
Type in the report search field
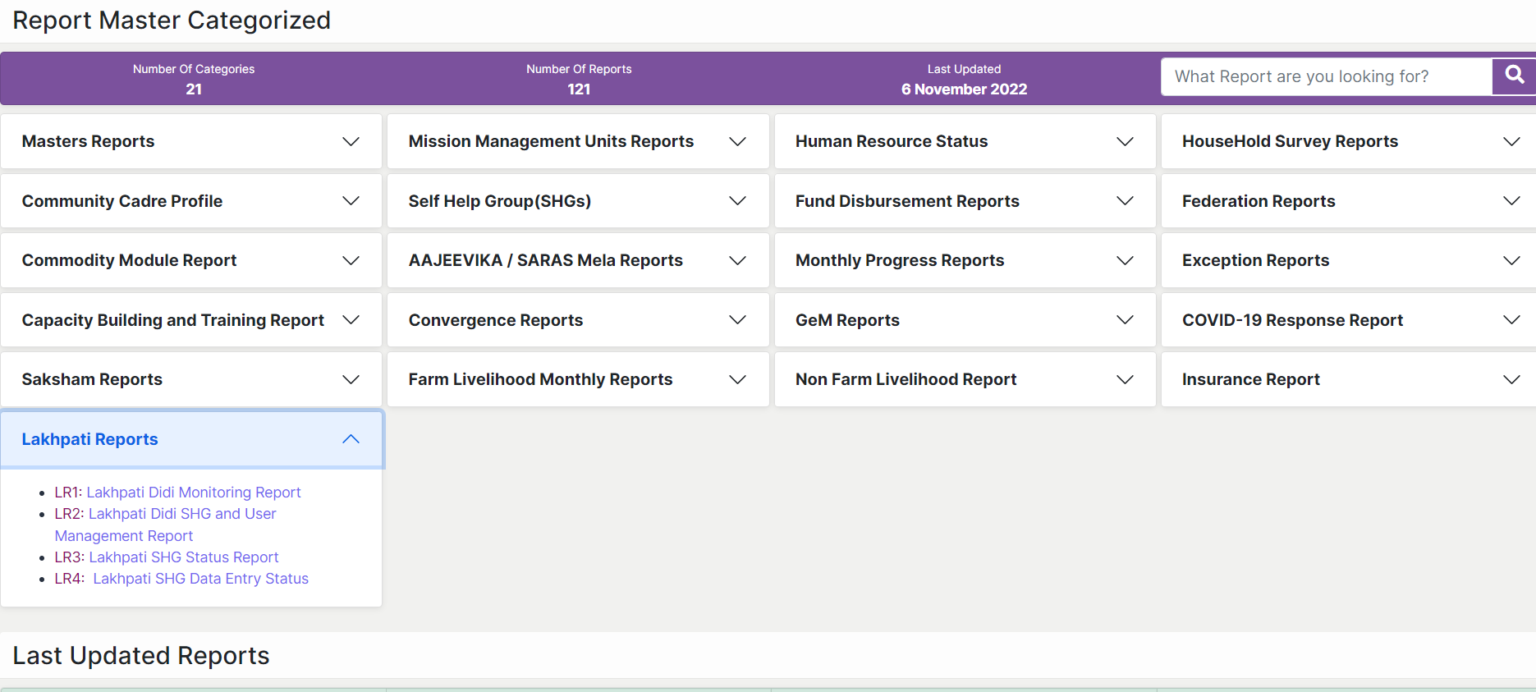click(x=1326, y=77)
